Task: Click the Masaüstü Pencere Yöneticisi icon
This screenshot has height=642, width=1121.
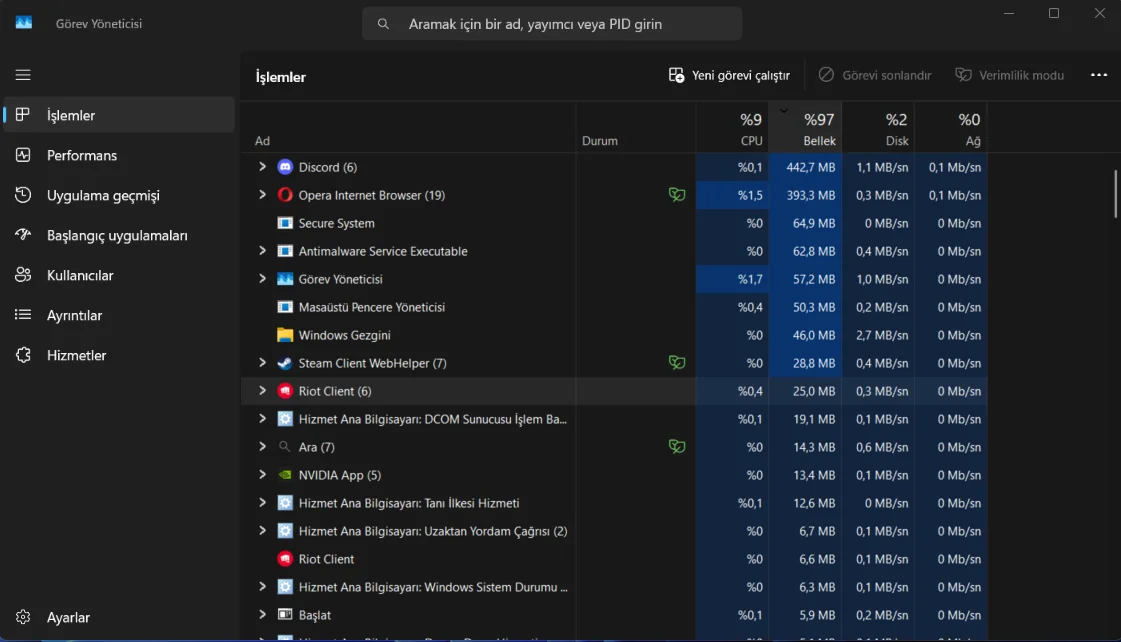Action: (x=285, y=307)
